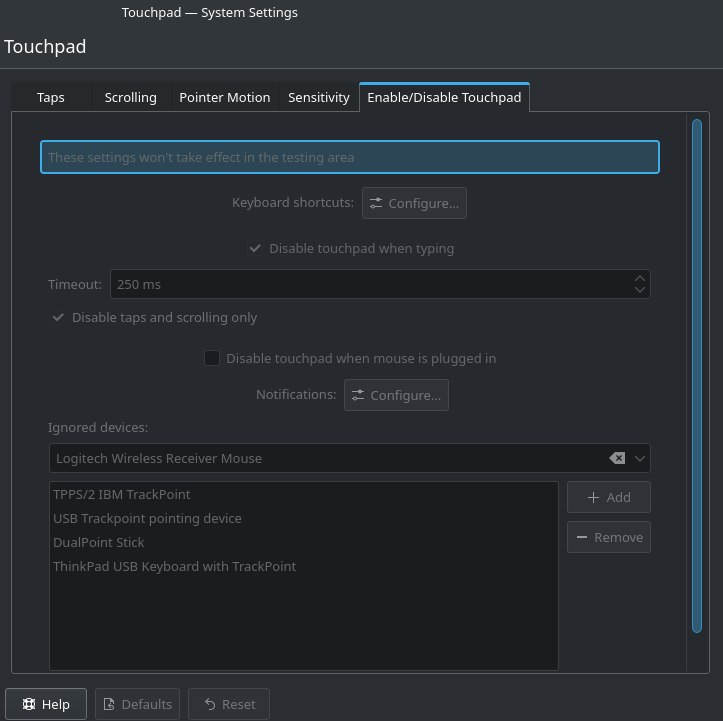
Task: Select the Enable/Disable Touchpad tab
Action: click(x=444, y=97)
